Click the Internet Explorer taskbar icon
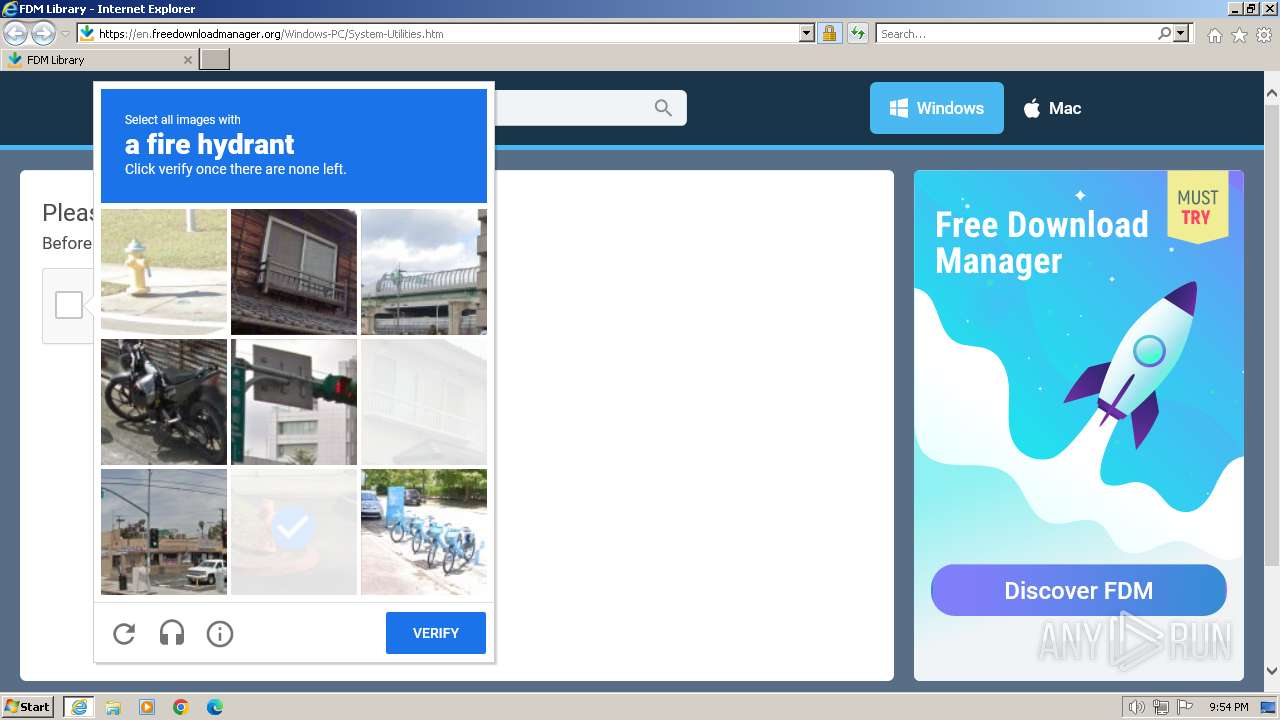Screen dimensions: 1280x720 (x=79, y=707)
